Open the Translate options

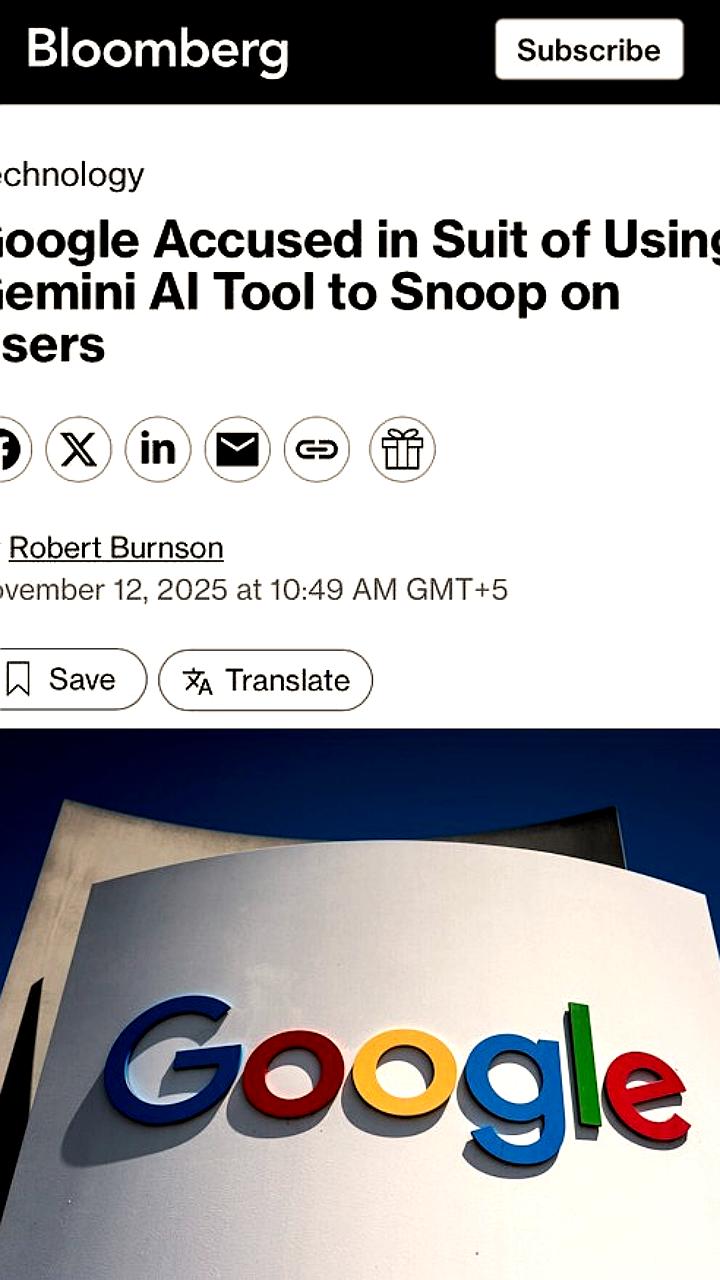click(x=265, y=680)
